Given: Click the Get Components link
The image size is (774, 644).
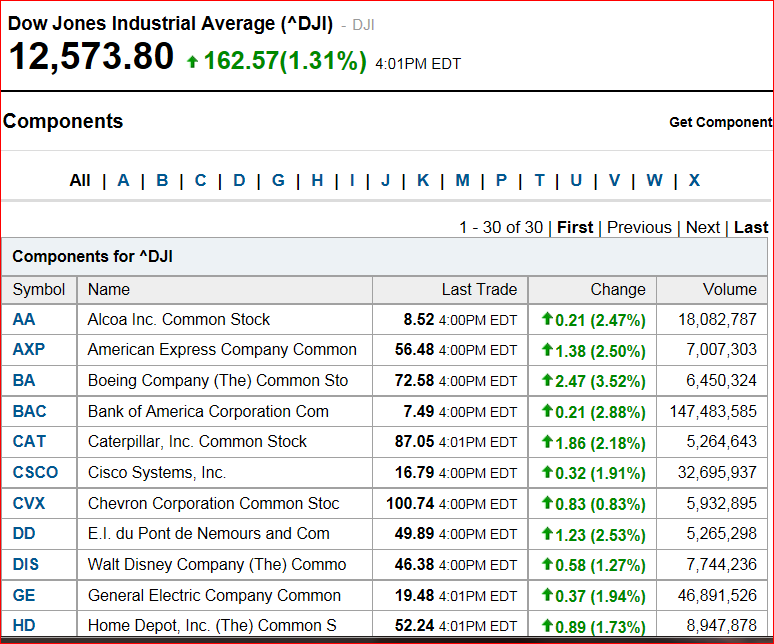Looking at the screenshot, I should pyautogui.click(x=721, y=122).
